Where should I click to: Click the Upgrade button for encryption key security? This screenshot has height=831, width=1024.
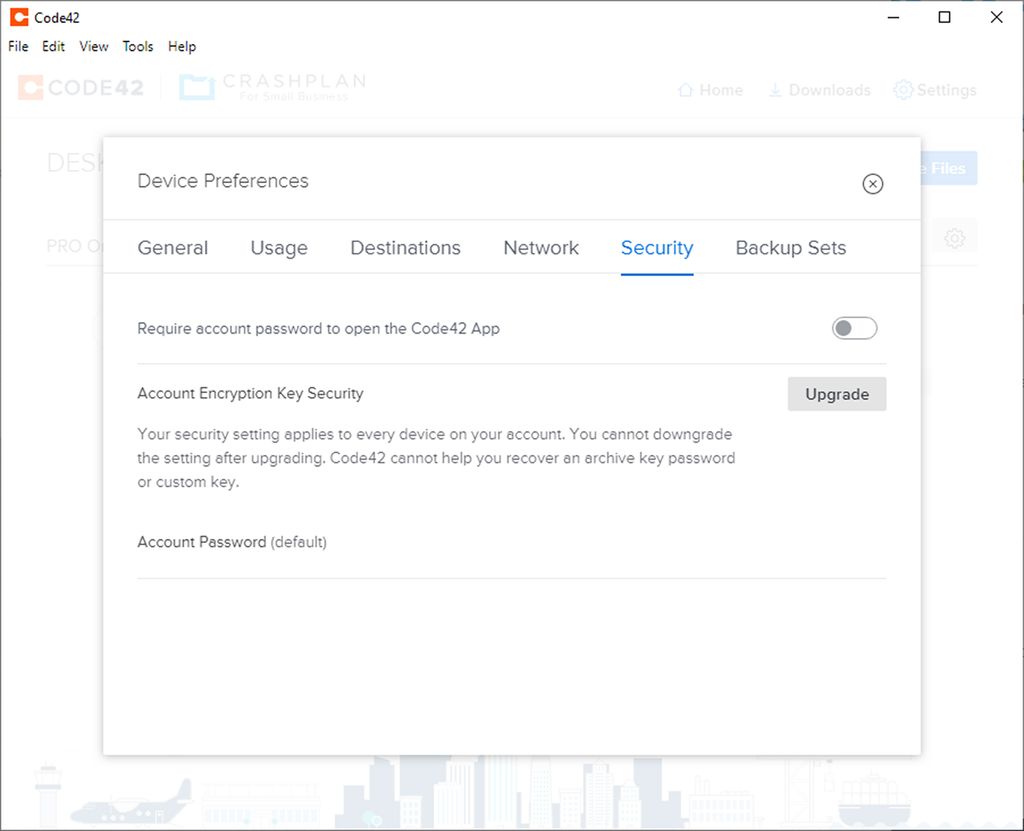coord(837,394)
